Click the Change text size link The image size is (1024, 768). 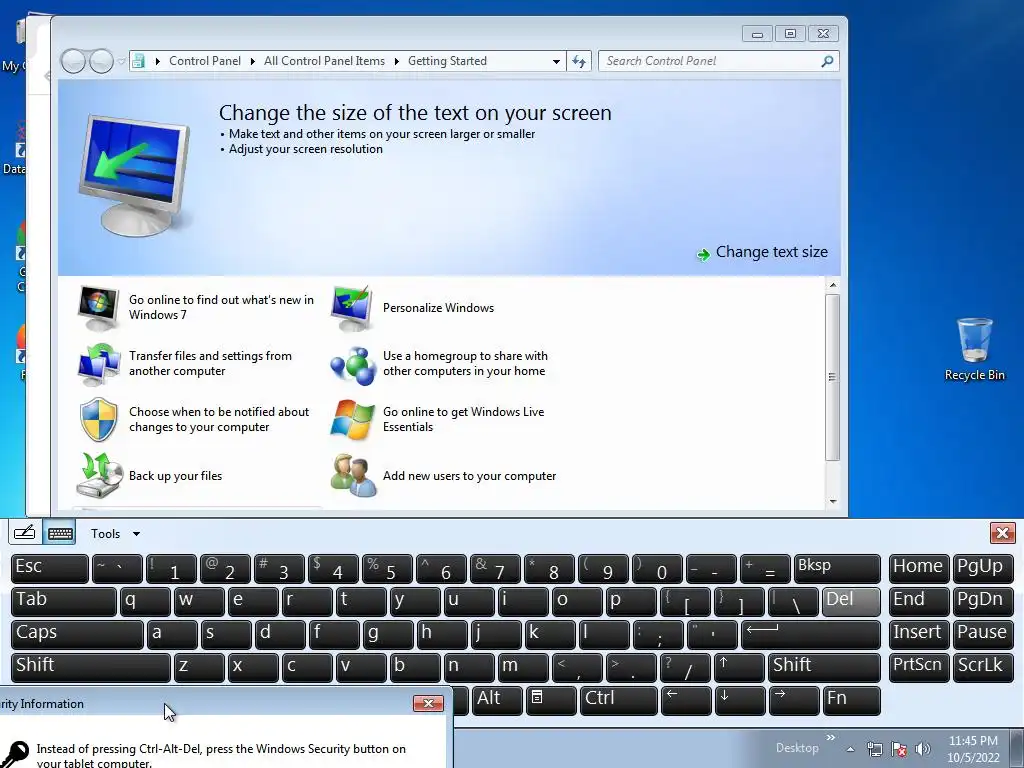coord(771,252)
